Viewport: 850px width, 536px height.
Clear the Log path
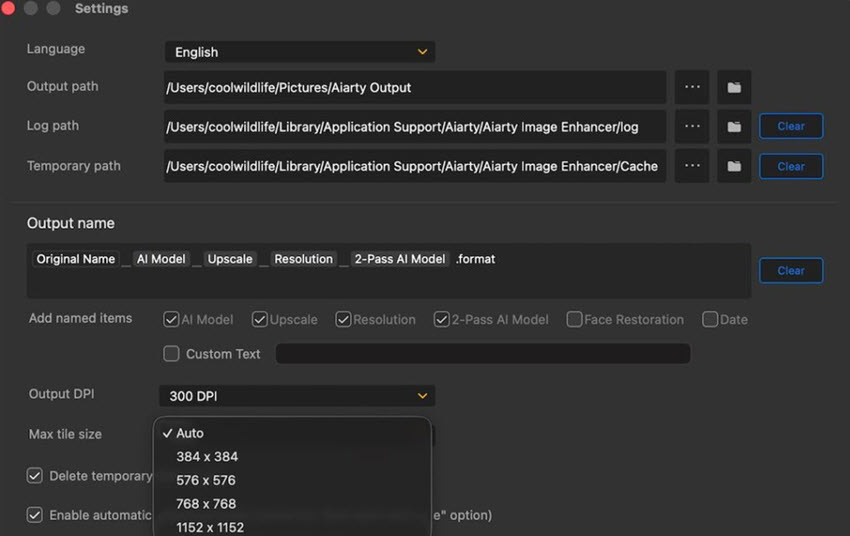click(791, 126)
